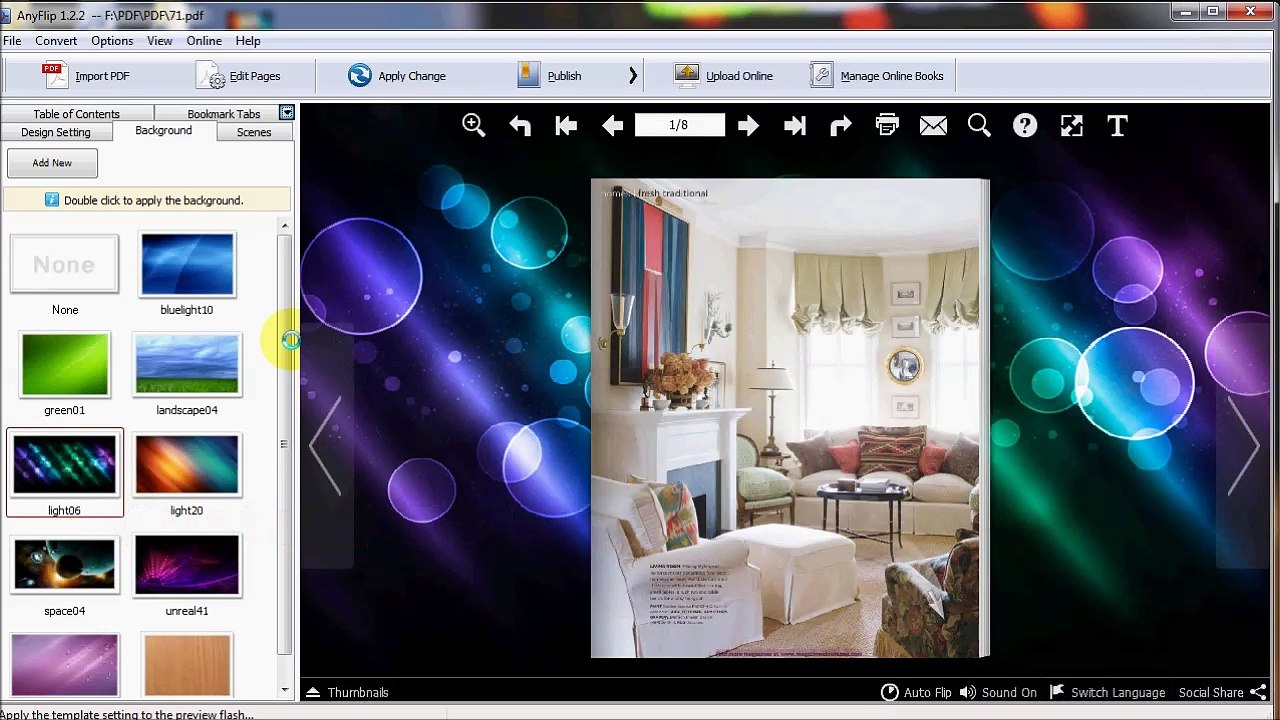Click the back return arrow icon
Image resolution: width=1280 pixels, height=720 pixels.
[520, 125]
